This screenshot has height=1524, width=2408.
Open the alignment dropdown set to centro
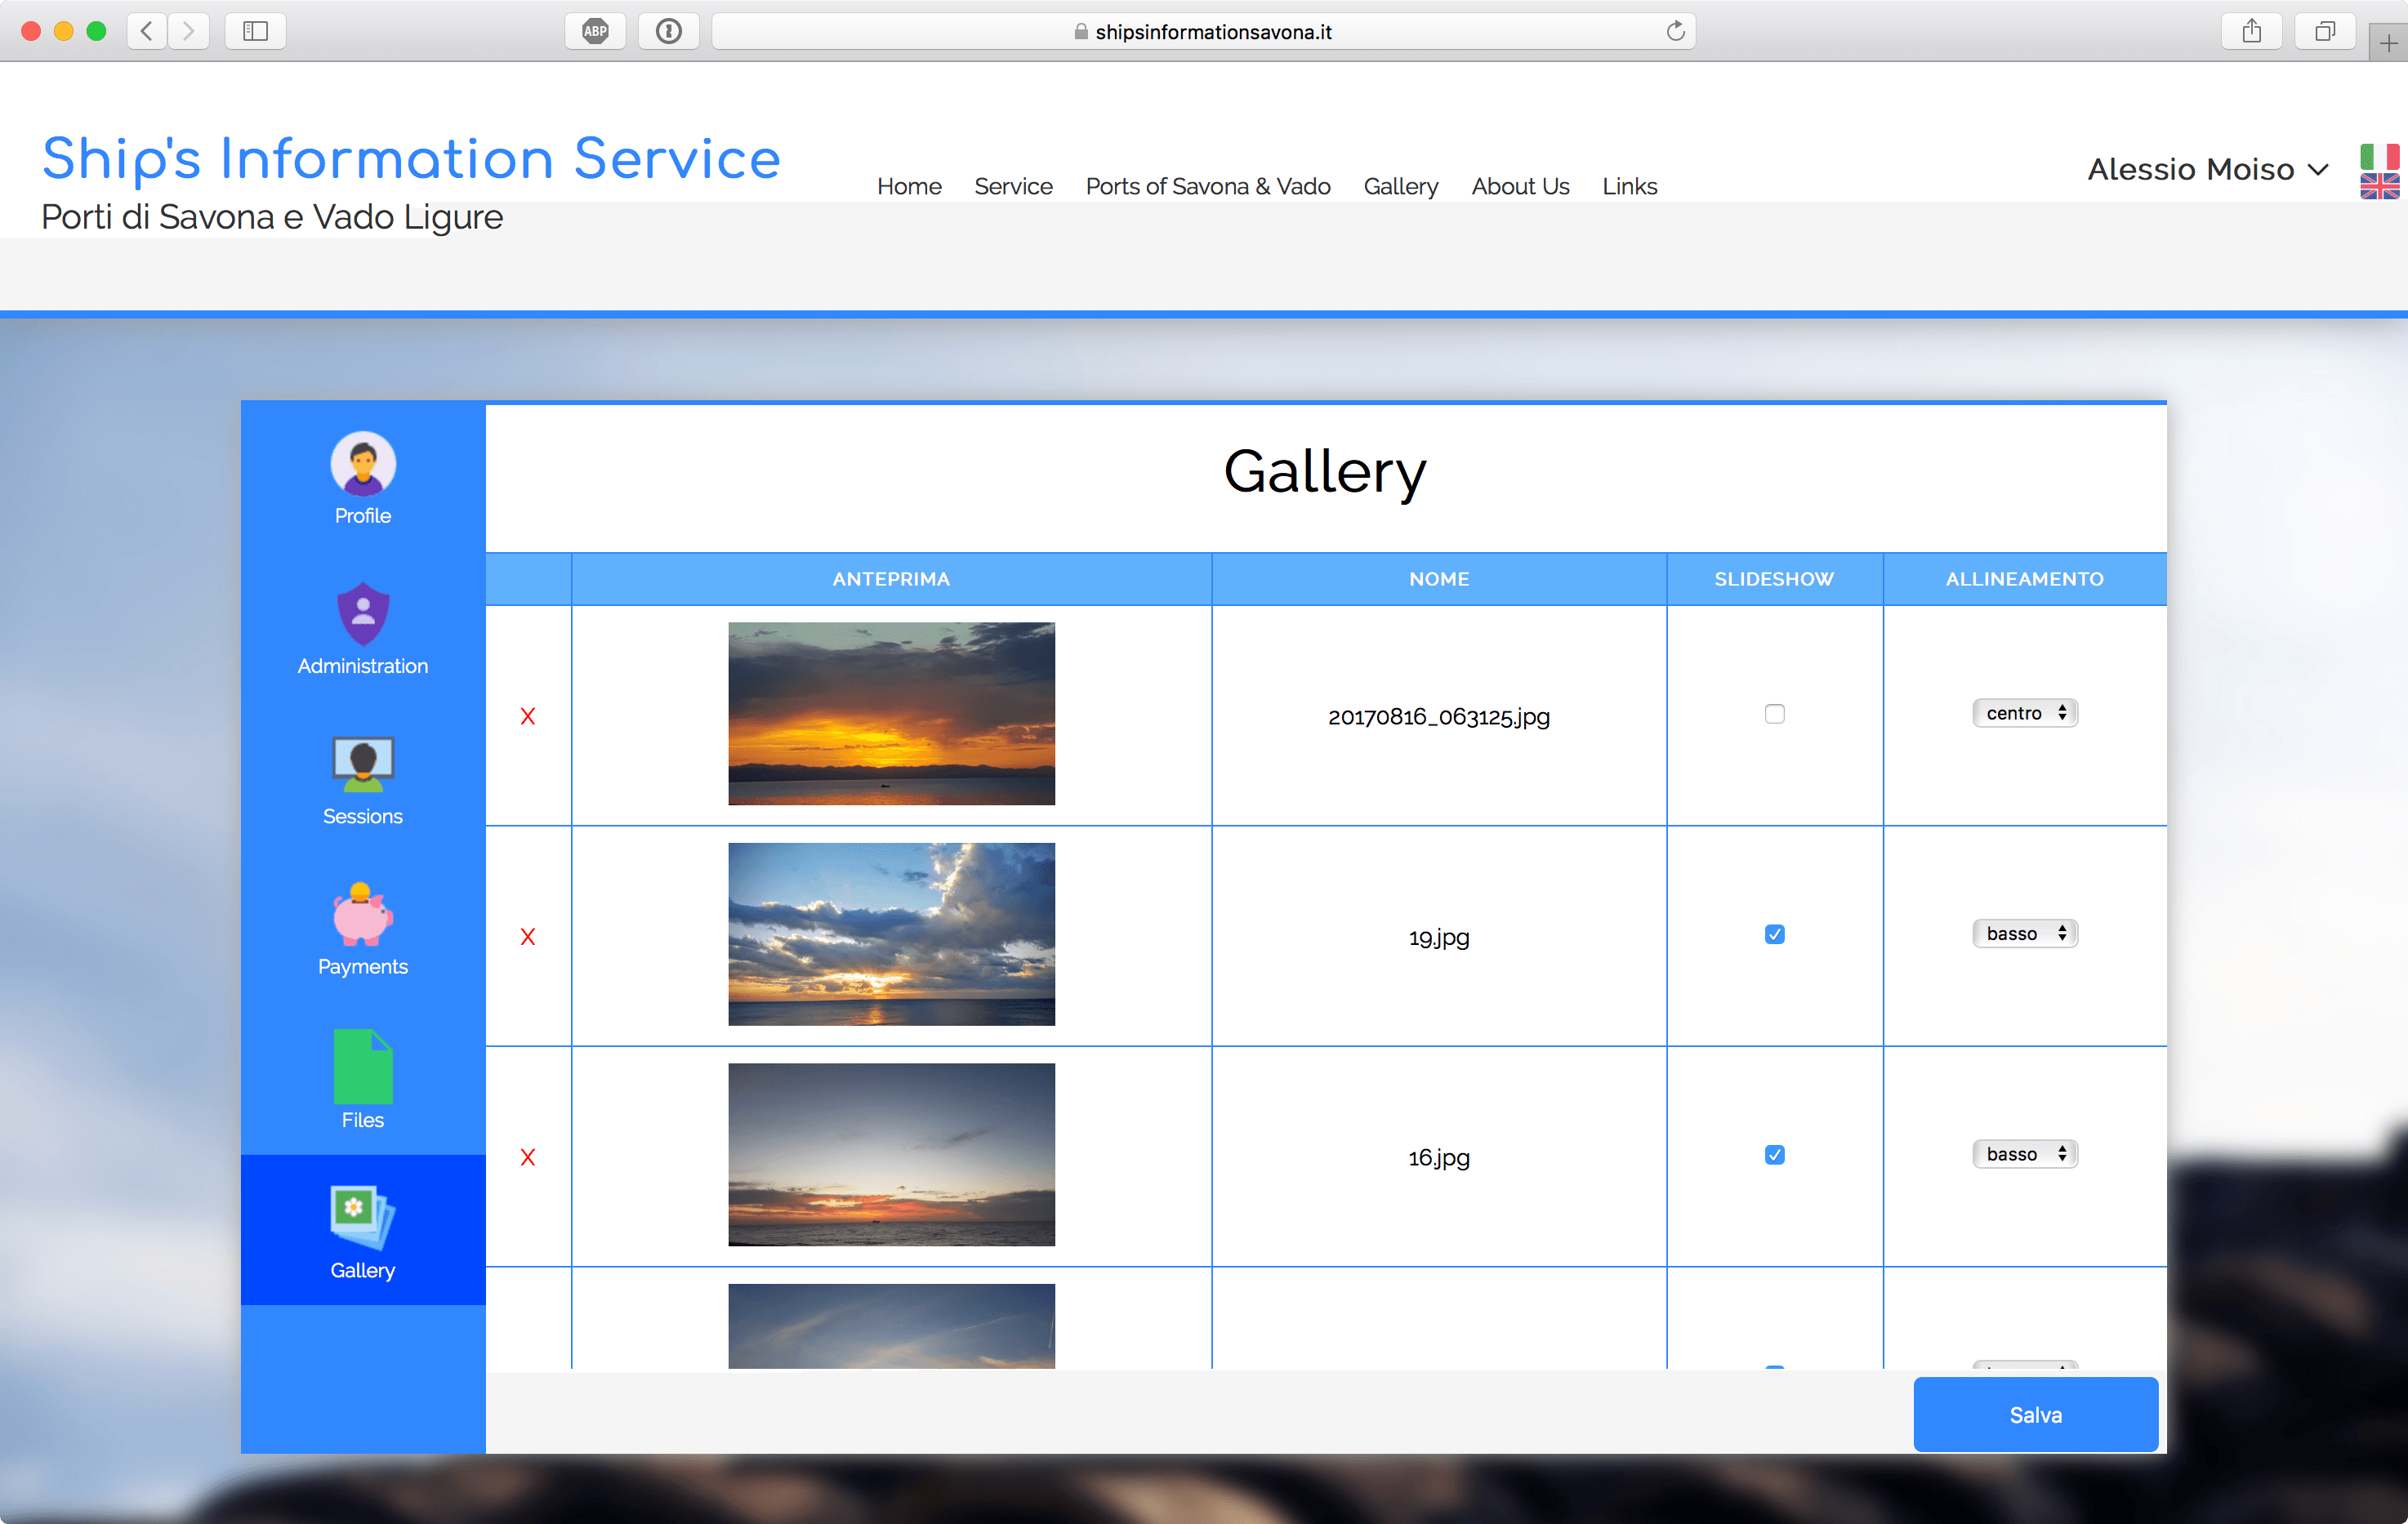pyautogui.click(x=2024, y=712)
